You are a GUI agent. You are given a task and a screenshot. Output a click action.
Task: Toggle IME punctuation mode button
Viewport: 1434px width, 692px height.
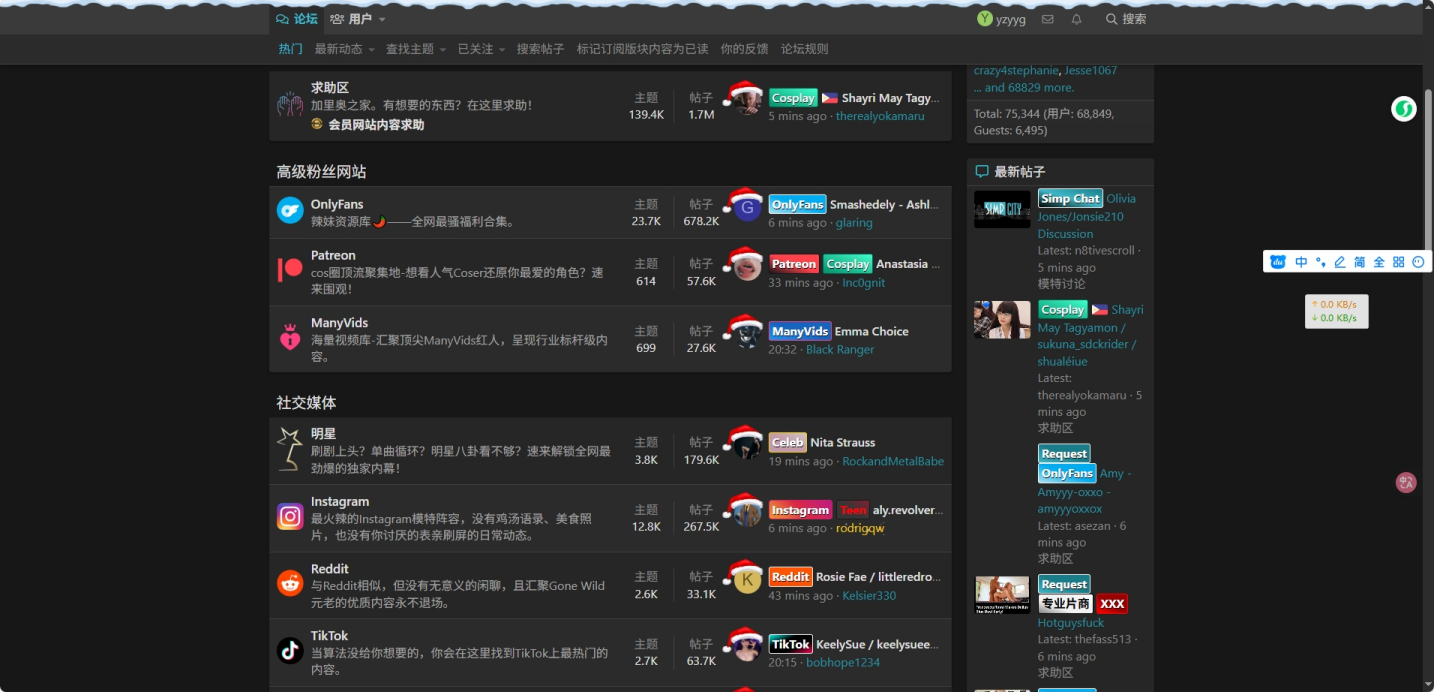[x=1321, y=262]
